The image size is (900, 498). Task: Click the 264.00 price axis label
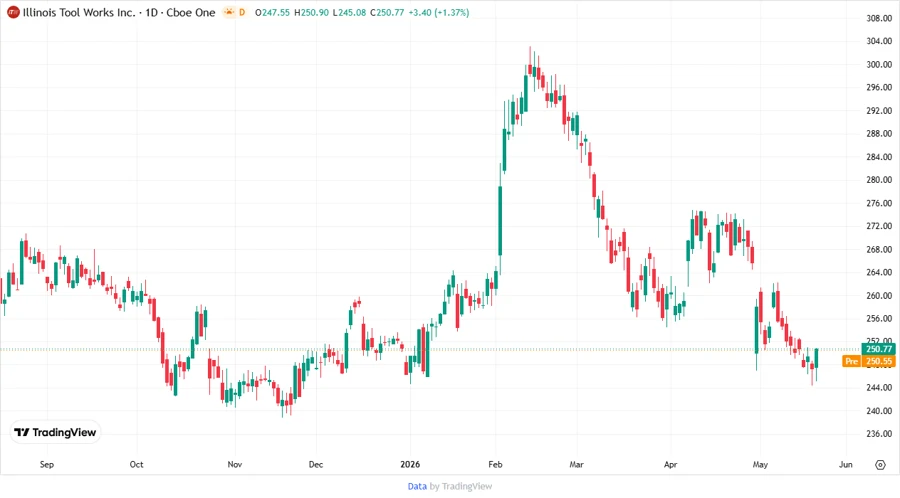pos(879,273)
